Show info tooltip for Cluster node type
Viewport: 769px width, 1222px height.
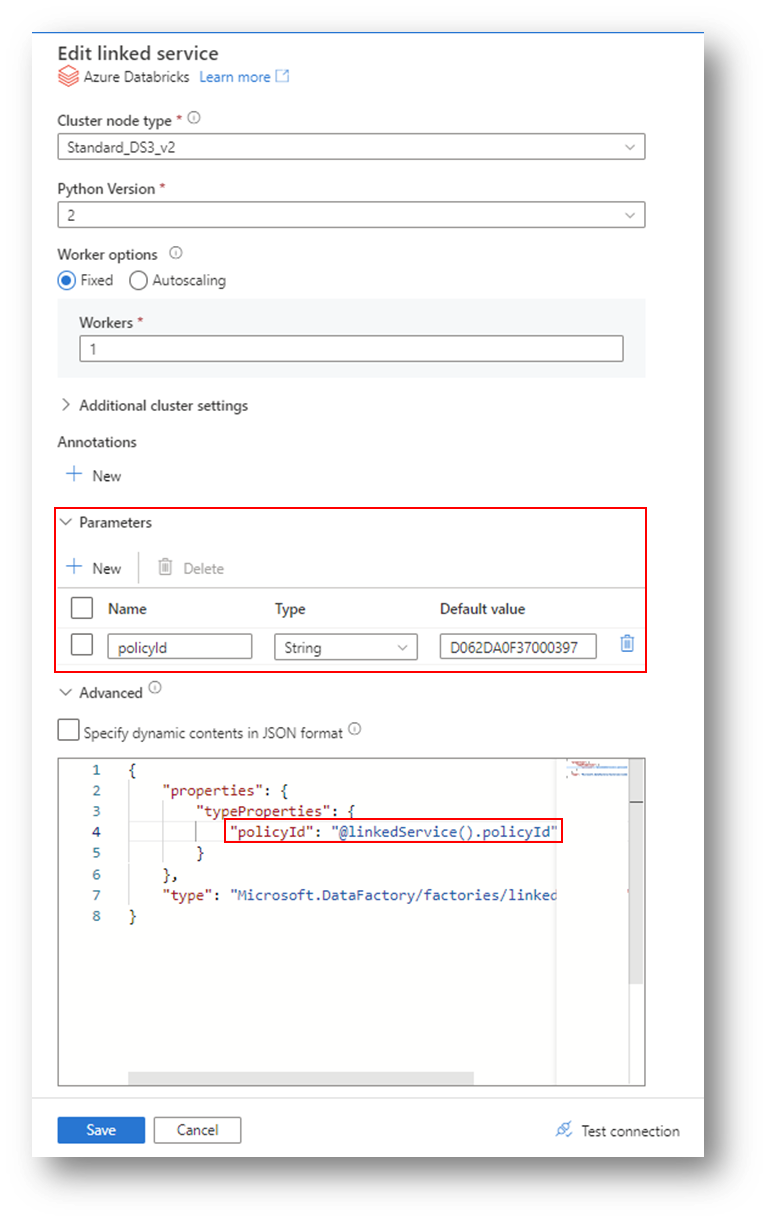click(194, 118)
